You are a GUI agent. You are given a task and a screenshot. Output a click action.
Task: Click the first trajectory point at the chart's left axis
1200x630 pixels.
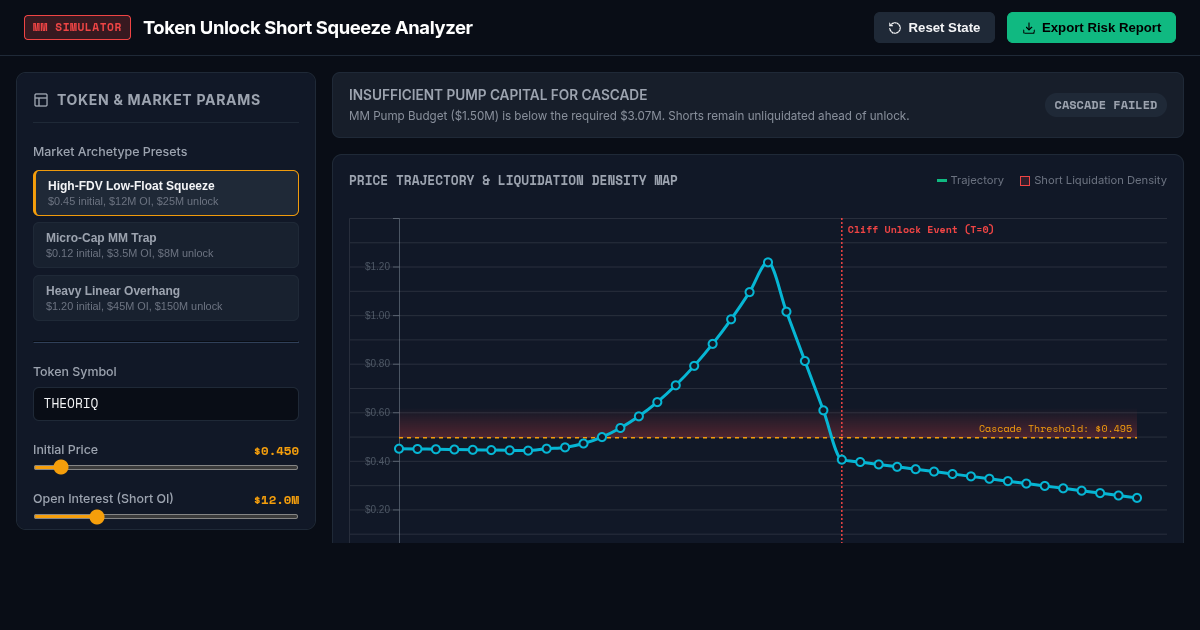click(399, 449)
